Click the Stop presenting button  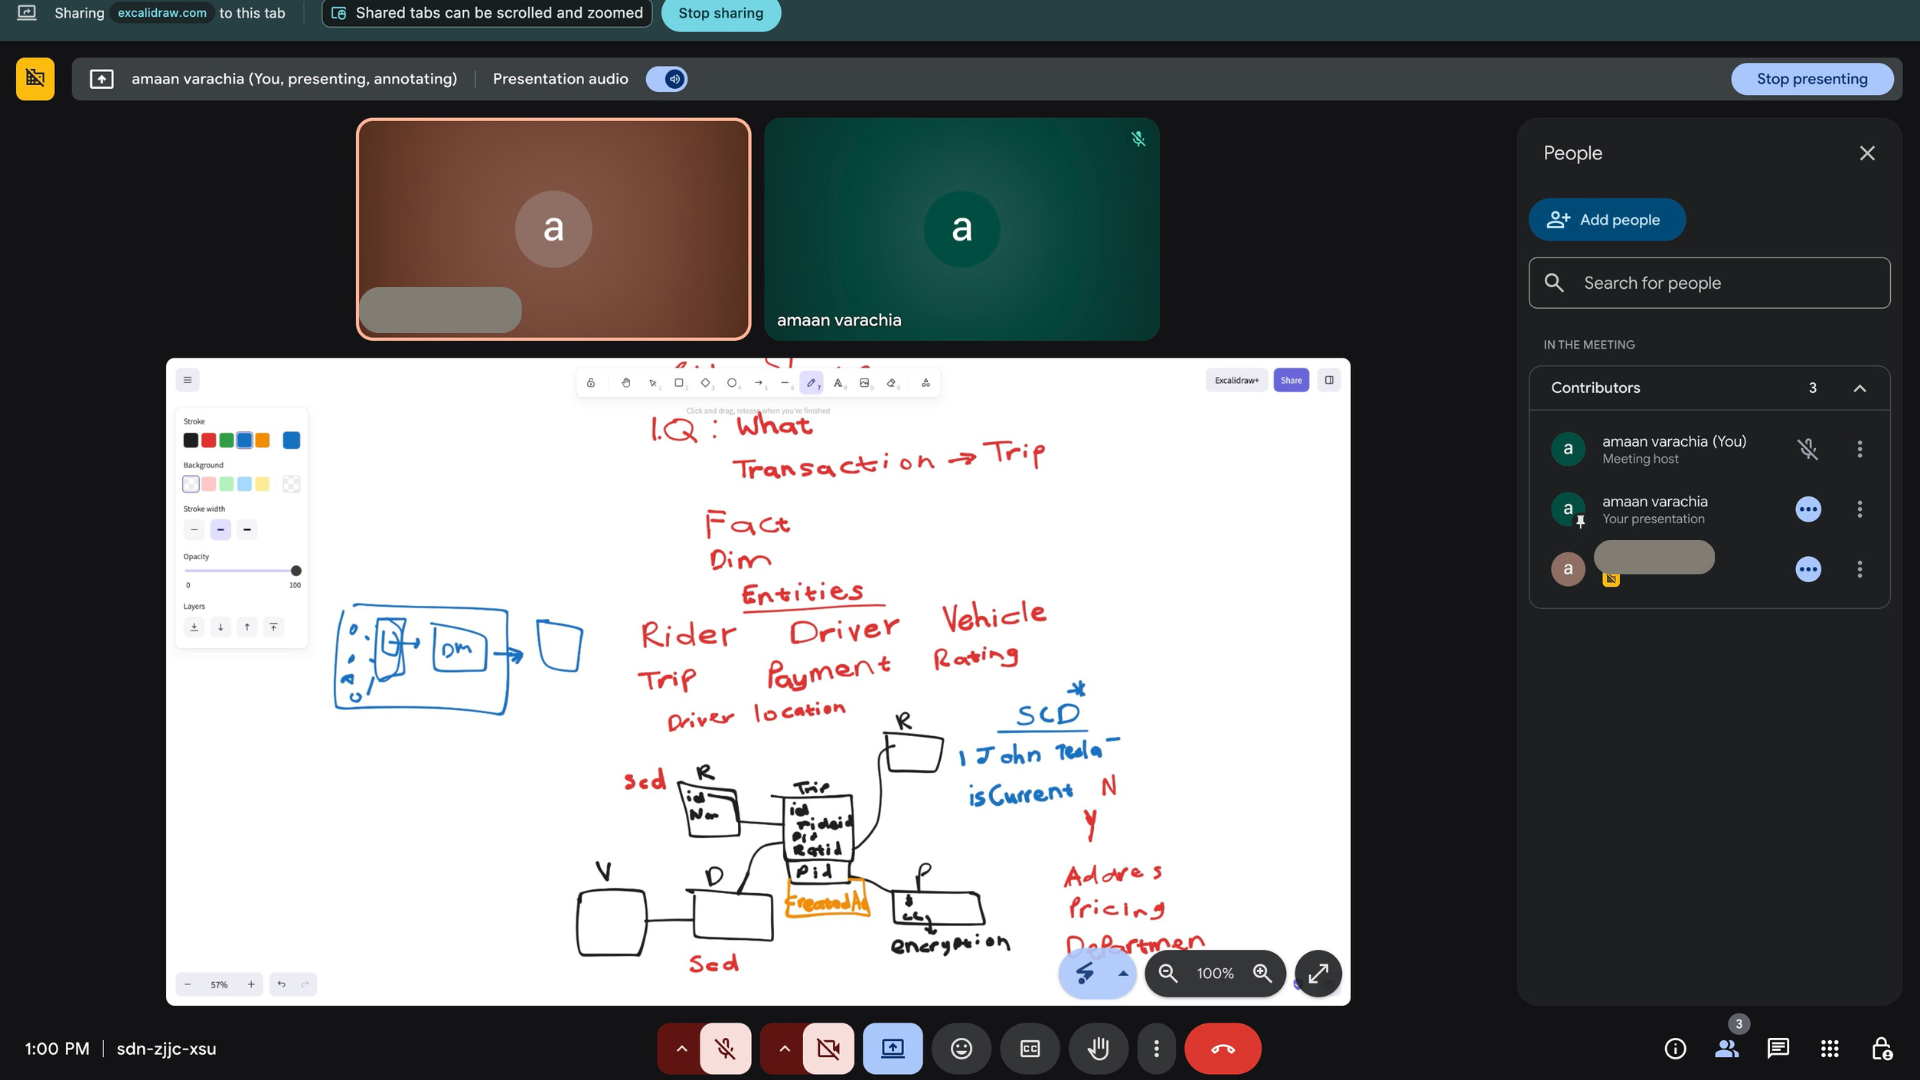(1811, 79)
